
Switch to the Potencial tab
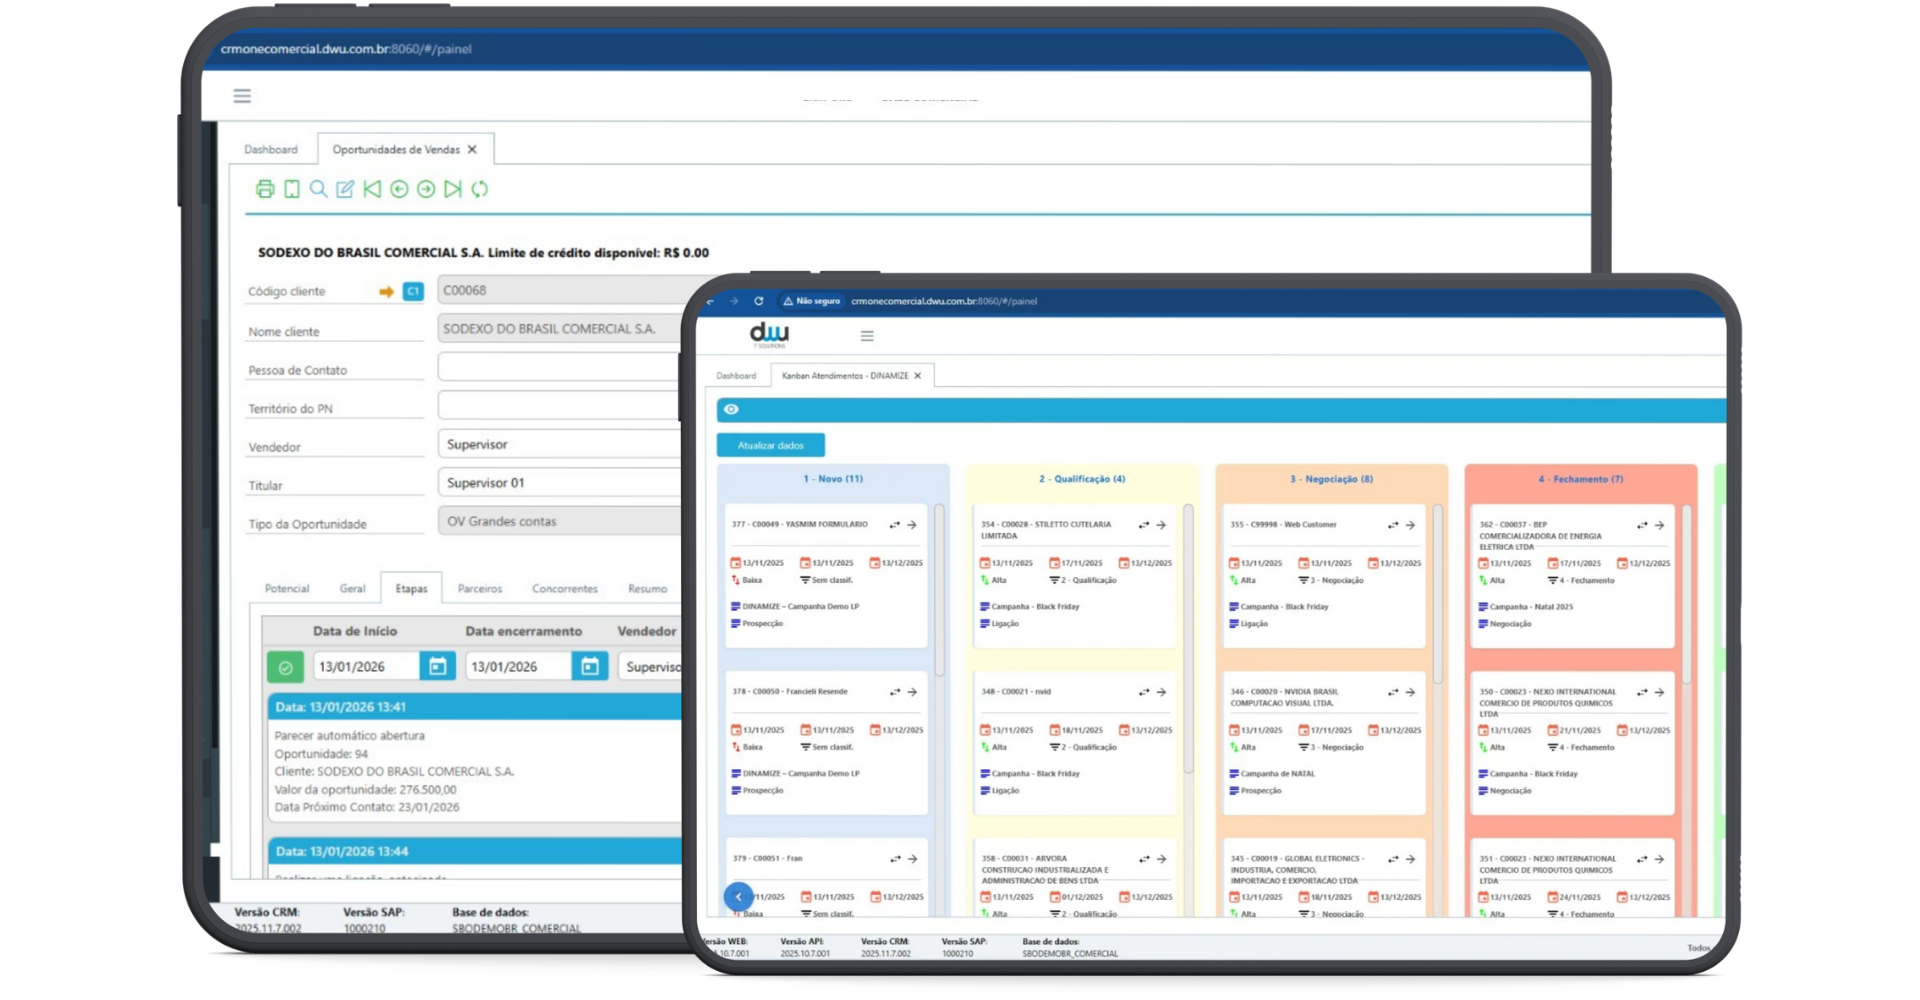tap(287, 589)
